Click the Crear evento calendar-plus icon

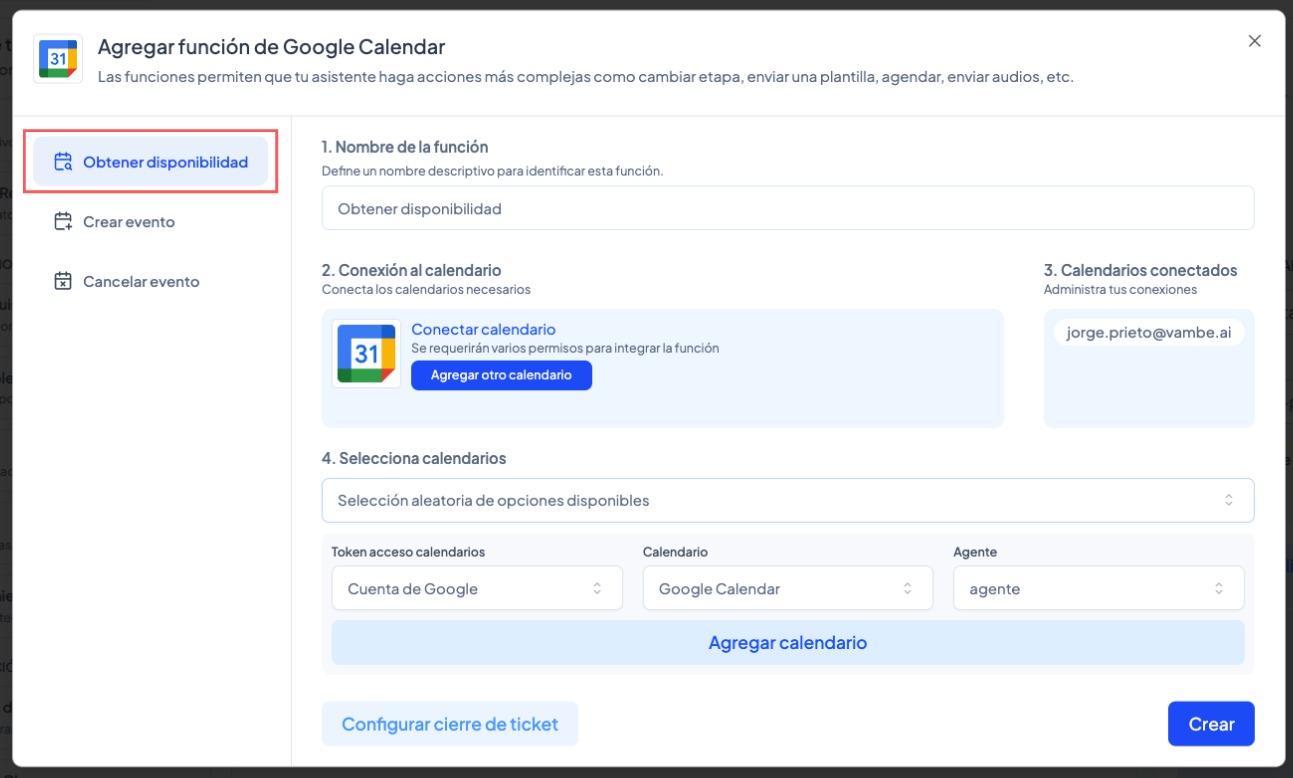point(63,222)
